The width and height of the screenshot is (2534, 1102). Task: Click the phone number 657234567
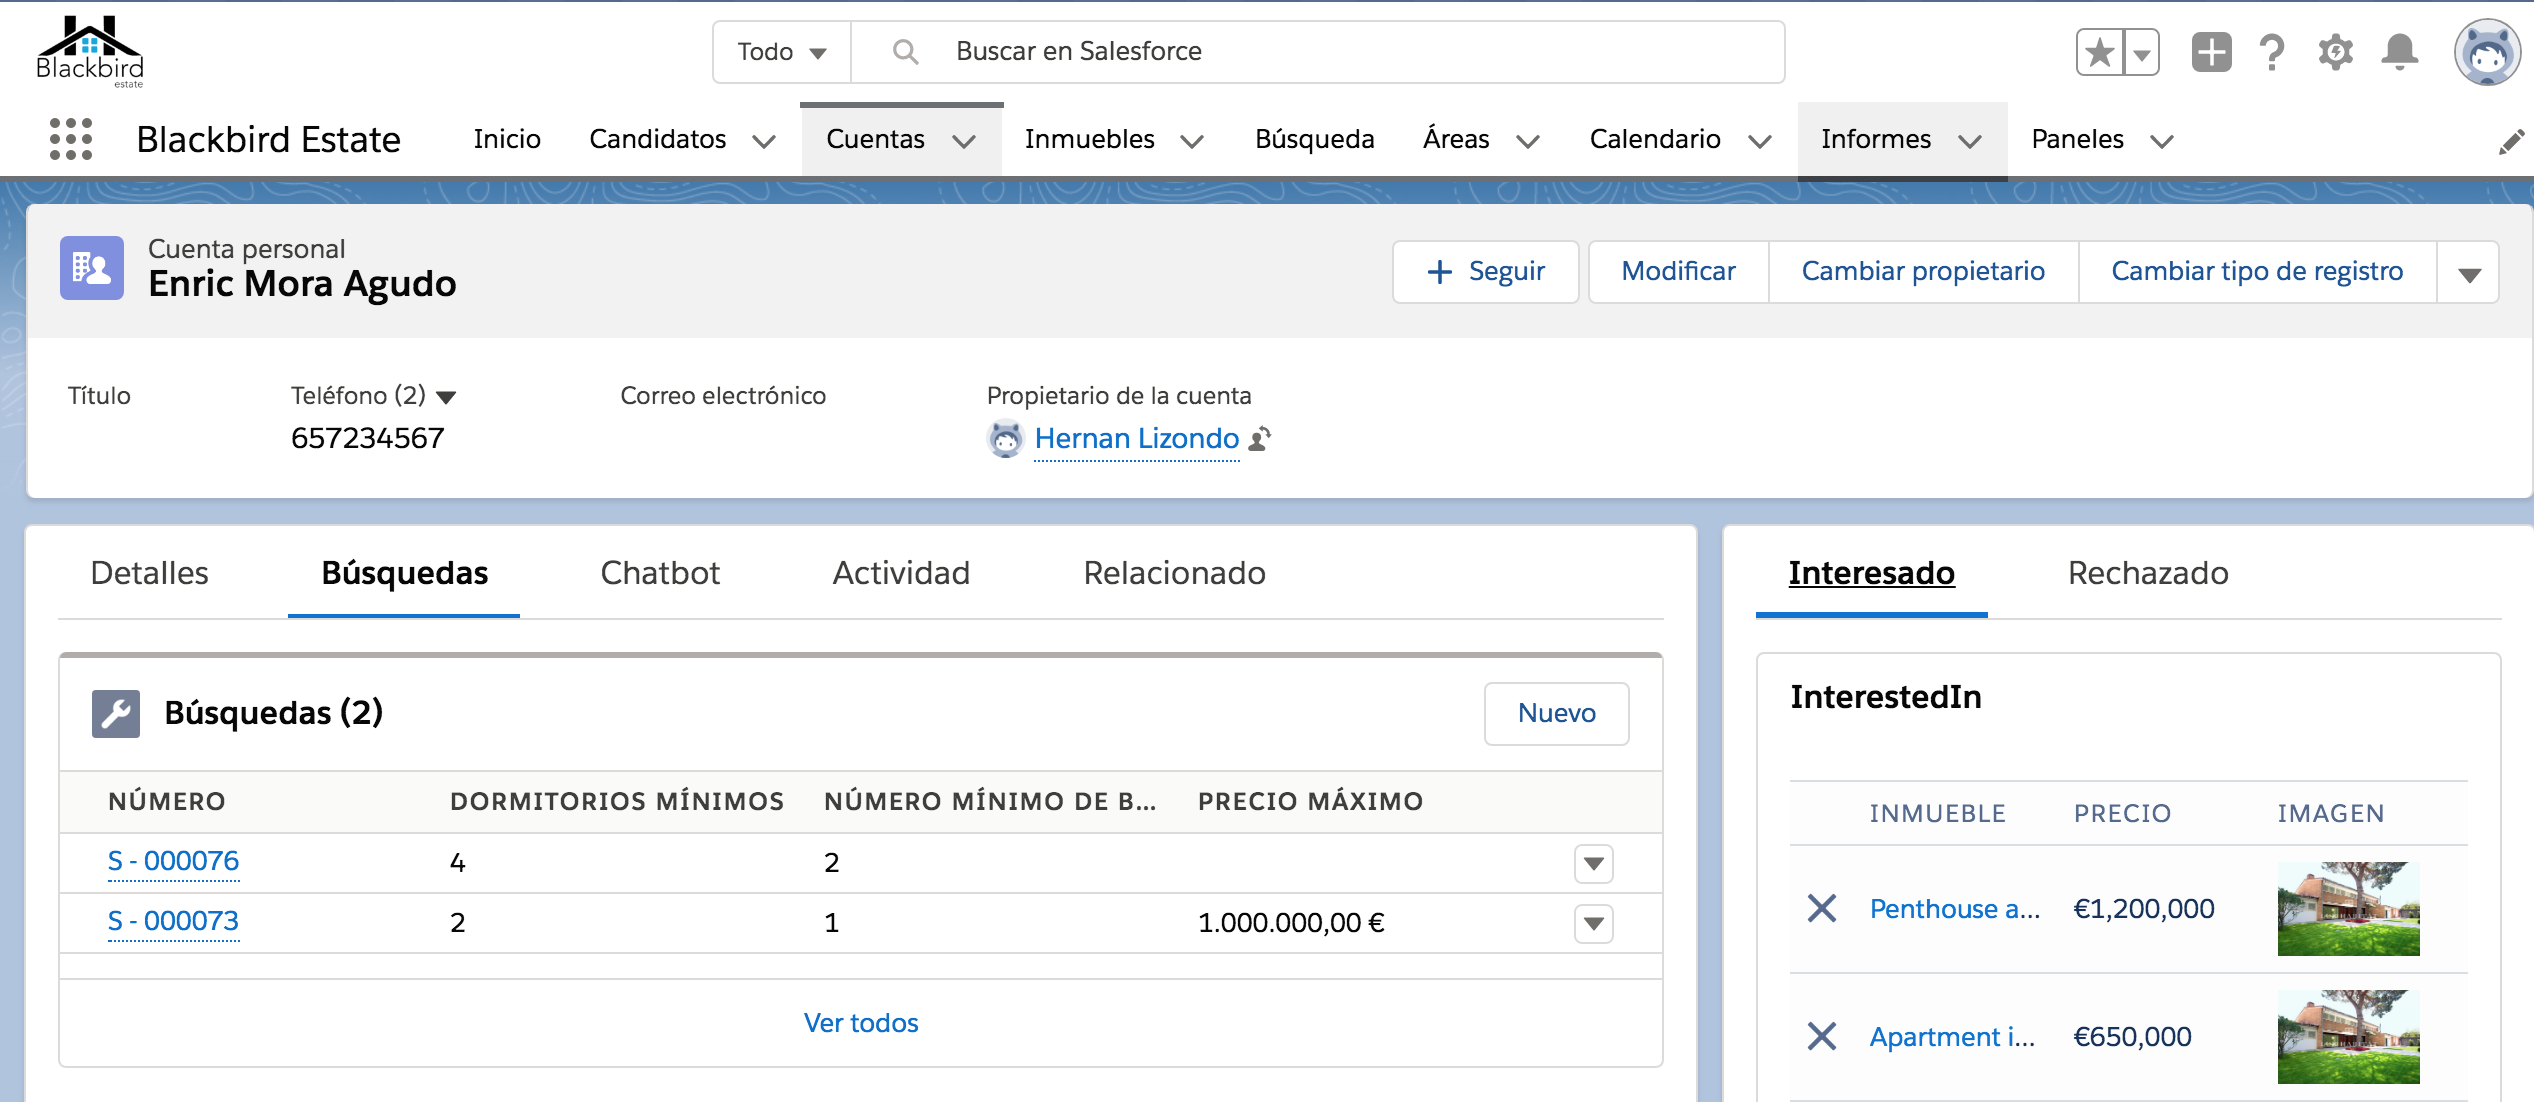click(x=367, y=438)
